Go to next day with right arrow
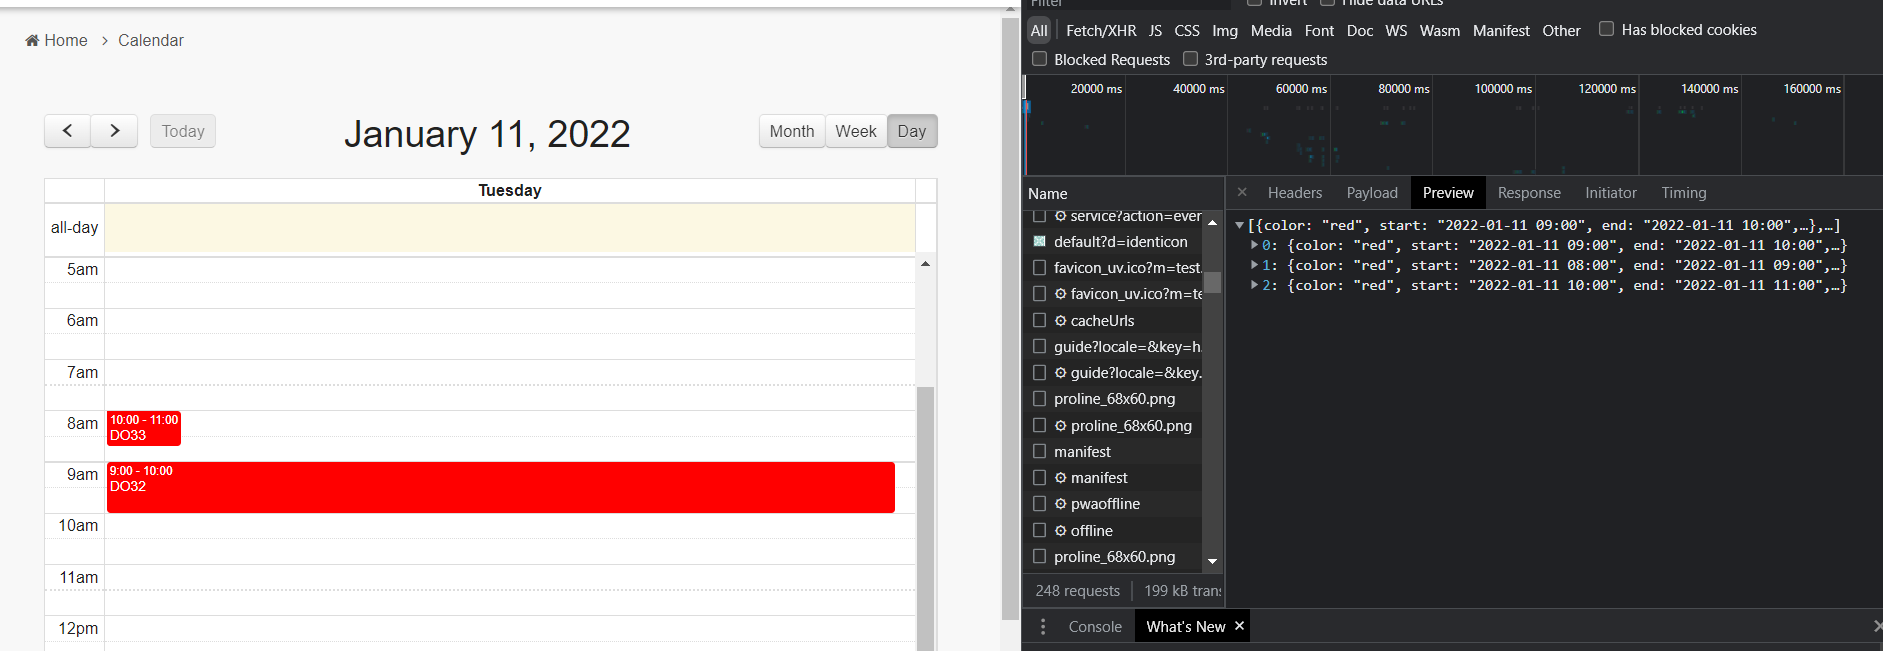The image size is (1883, 651). point(114,131)
